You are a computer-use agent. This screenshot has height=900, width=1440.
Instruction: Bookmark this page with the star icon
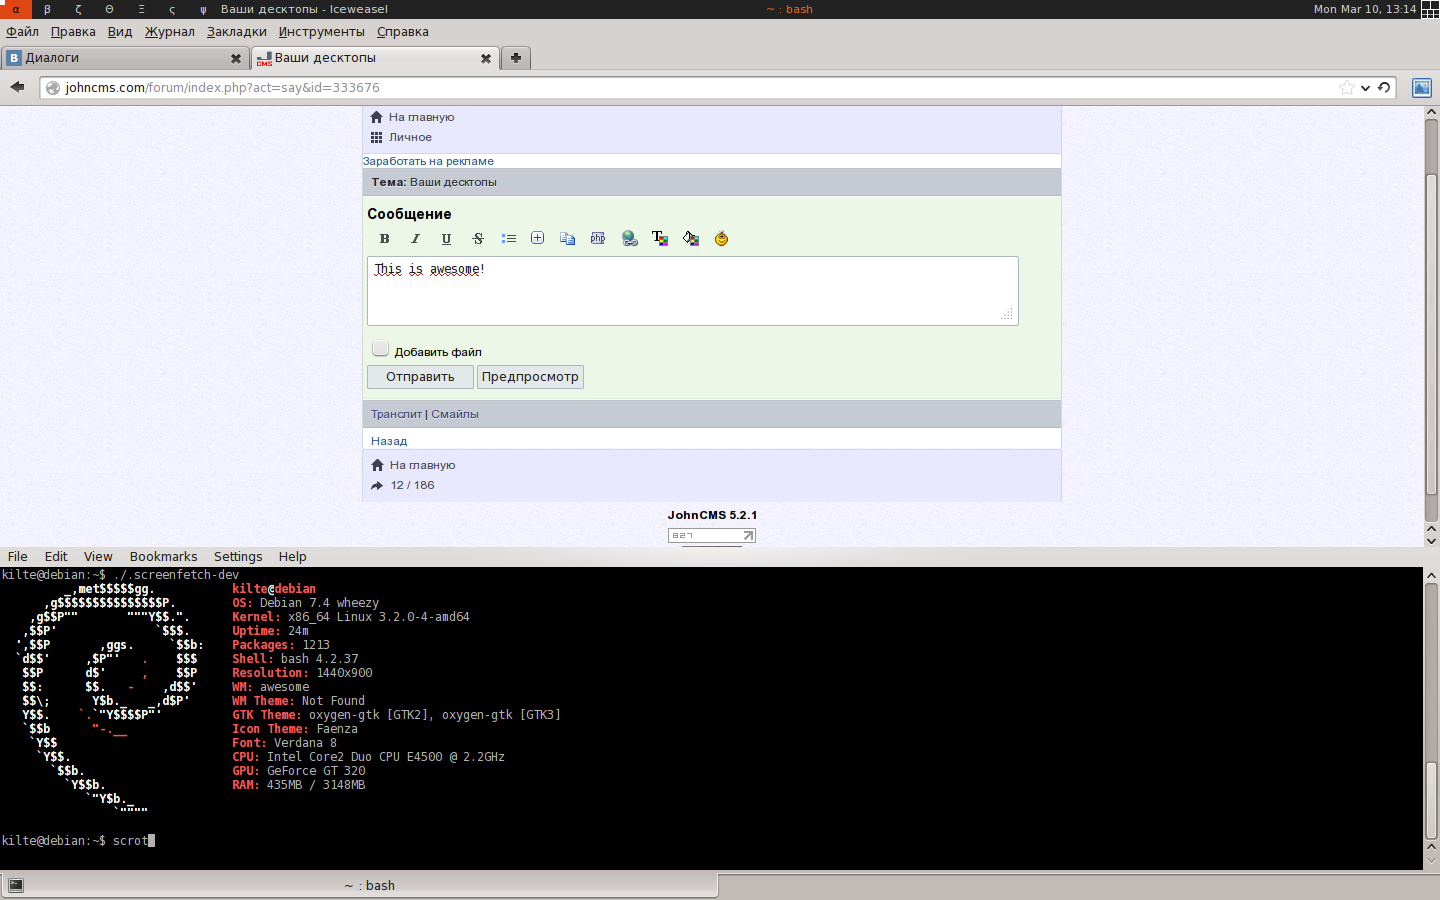pyautogui.click(x=1347, y=88)
